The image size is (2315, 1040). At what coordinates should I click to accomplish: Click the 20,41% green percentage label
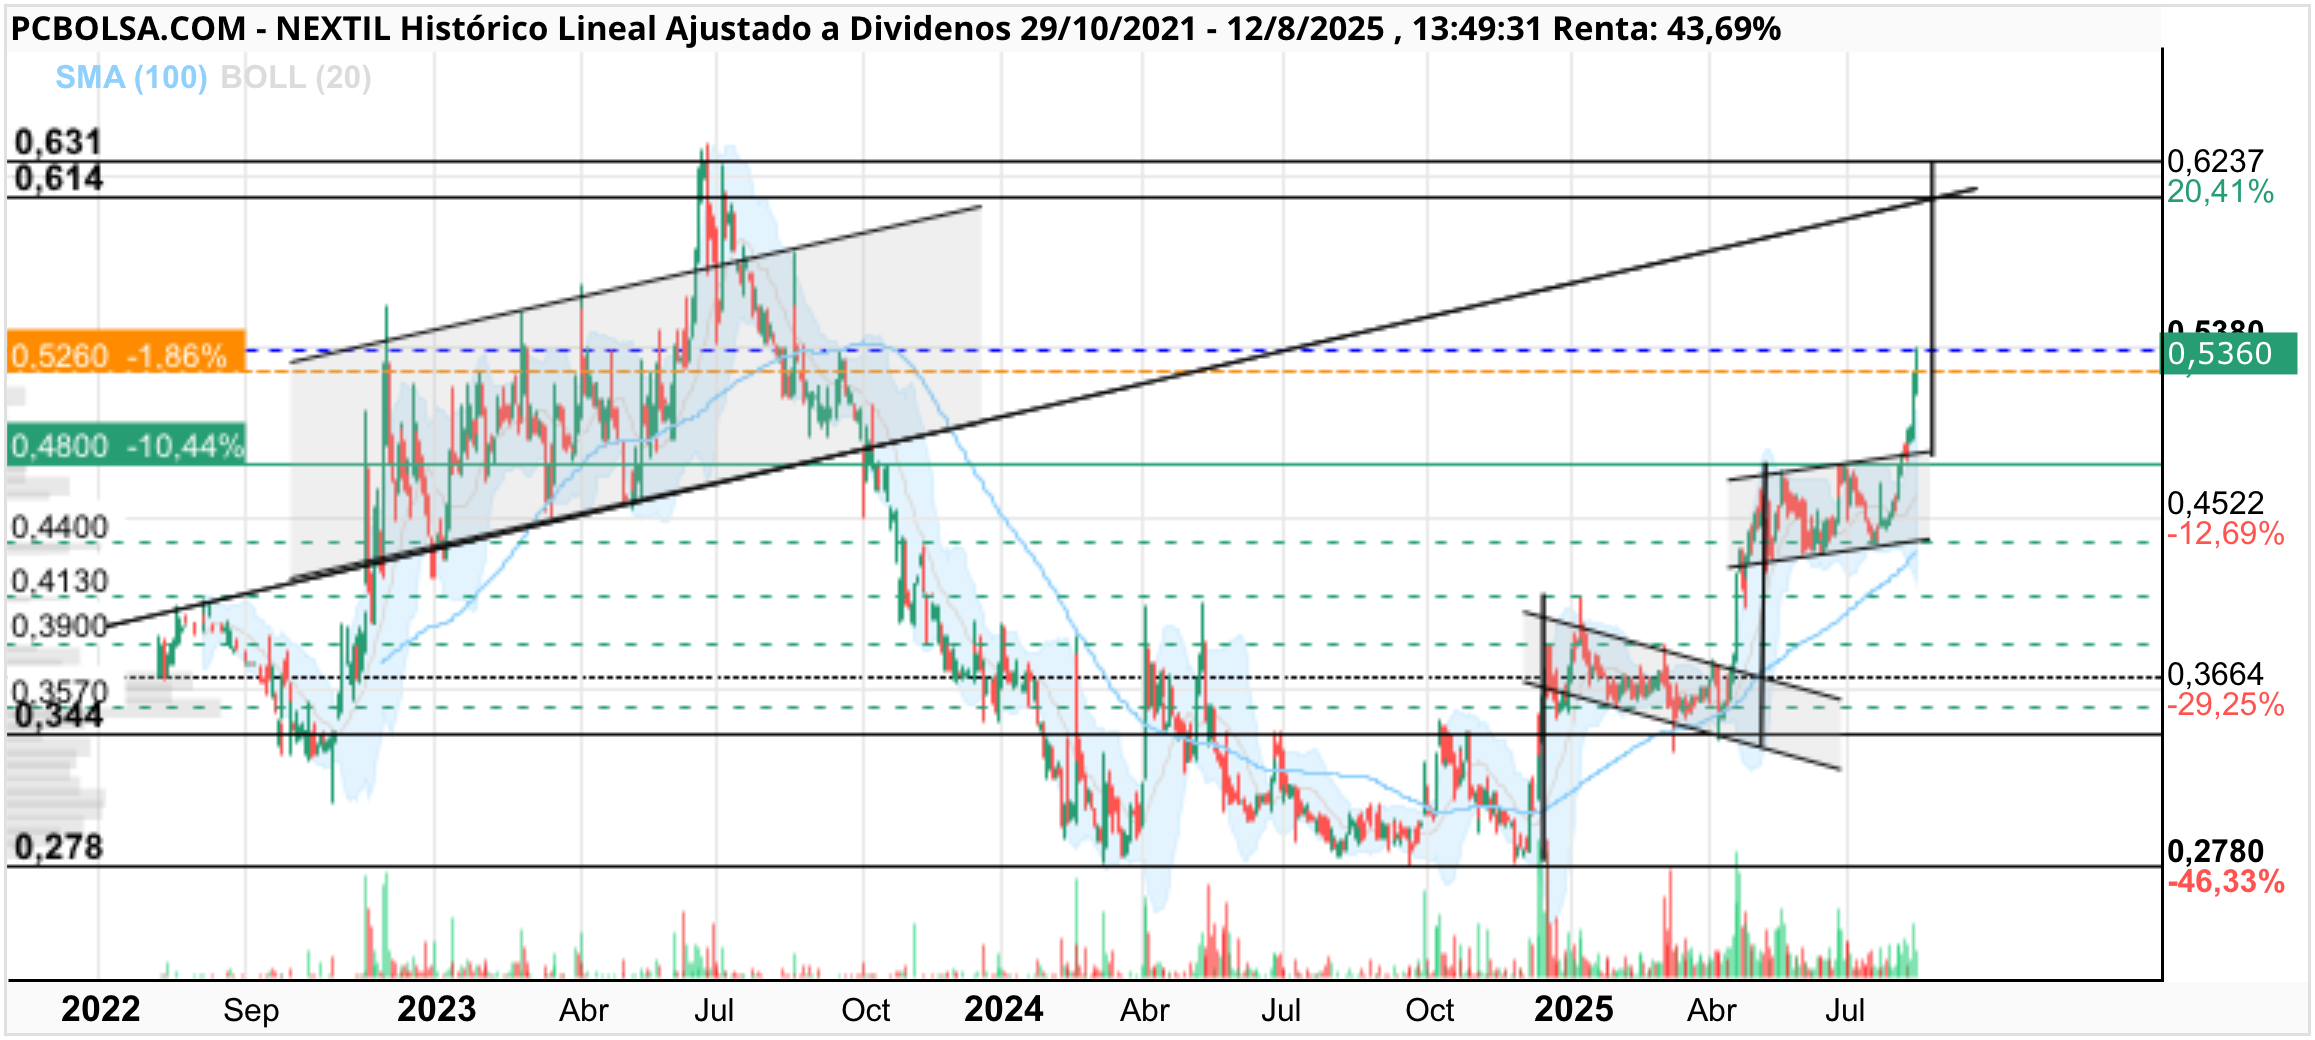(2220, 192)
